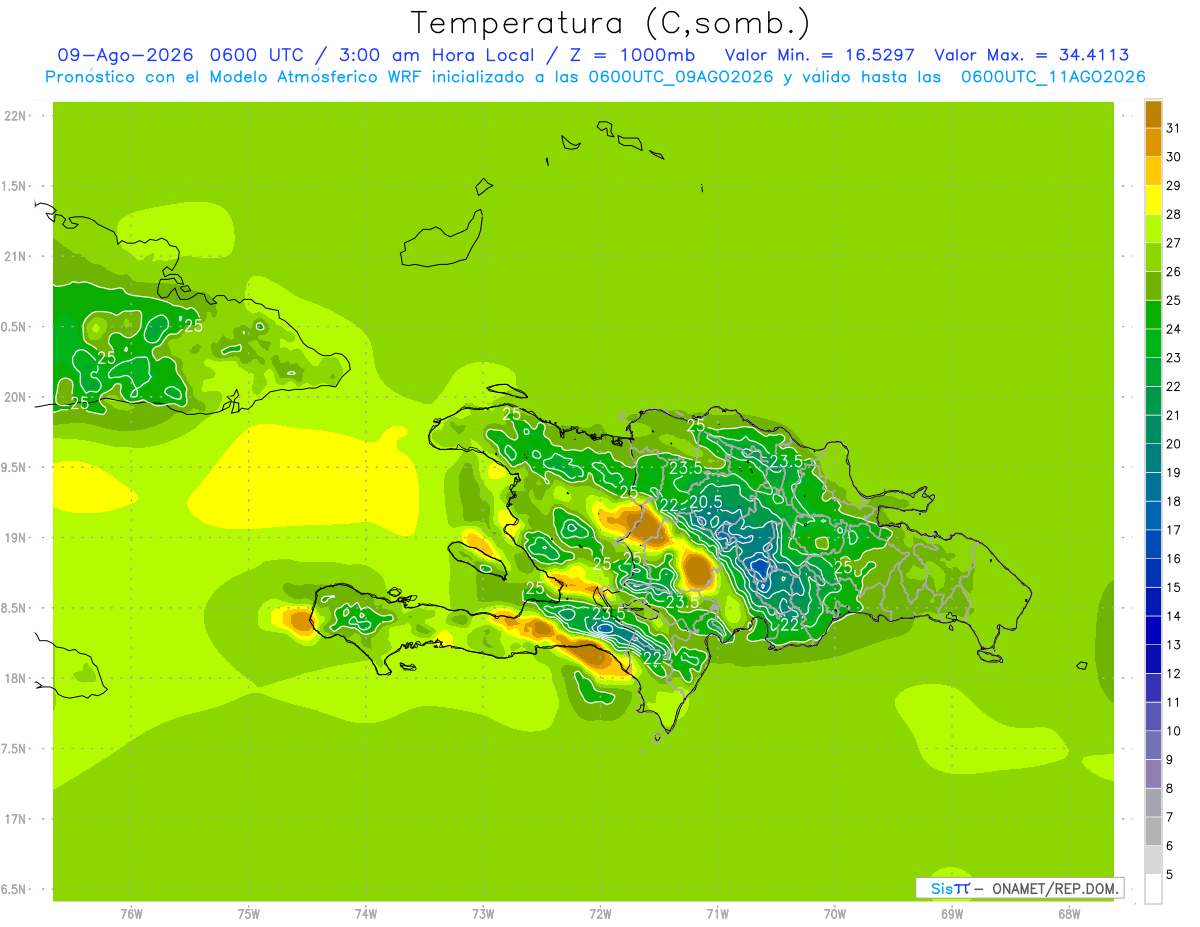This screenshot has width=1200, height=927.
Task: Pick the teal legend swatch between 18 and 19
Action: (x=1153, y=487)
